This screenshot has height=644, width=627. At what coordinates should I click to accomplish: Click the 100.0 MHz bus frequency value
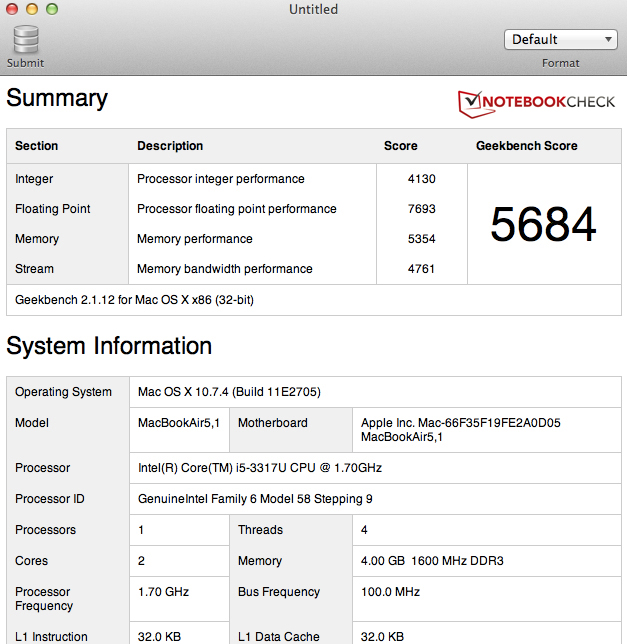390,592
